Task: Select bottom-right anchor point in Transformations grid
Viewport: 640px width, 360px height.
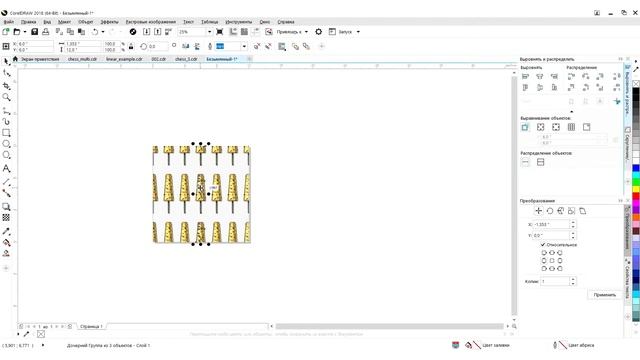Action: (560, 268)
